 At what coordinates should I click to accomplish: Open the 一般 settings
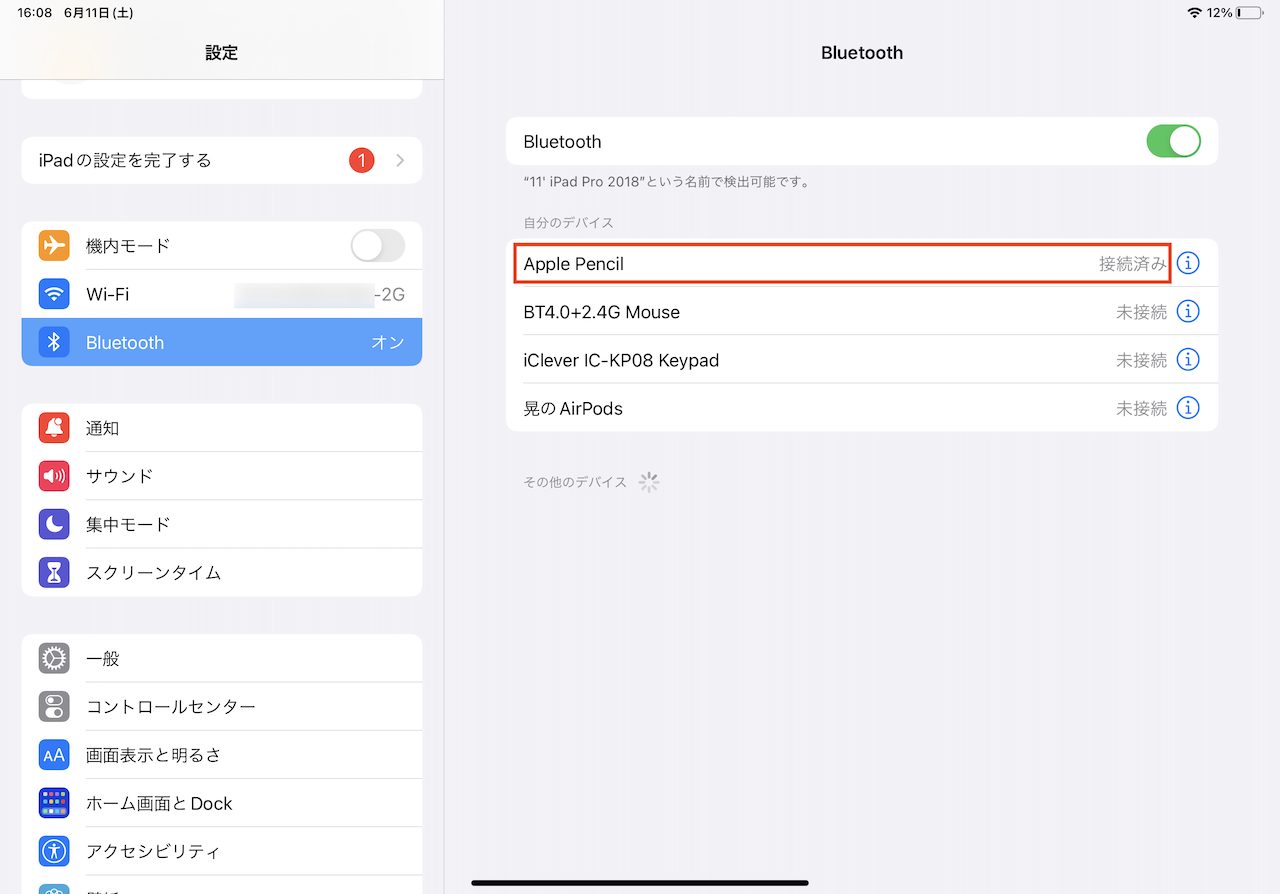(x=222, y=658)
